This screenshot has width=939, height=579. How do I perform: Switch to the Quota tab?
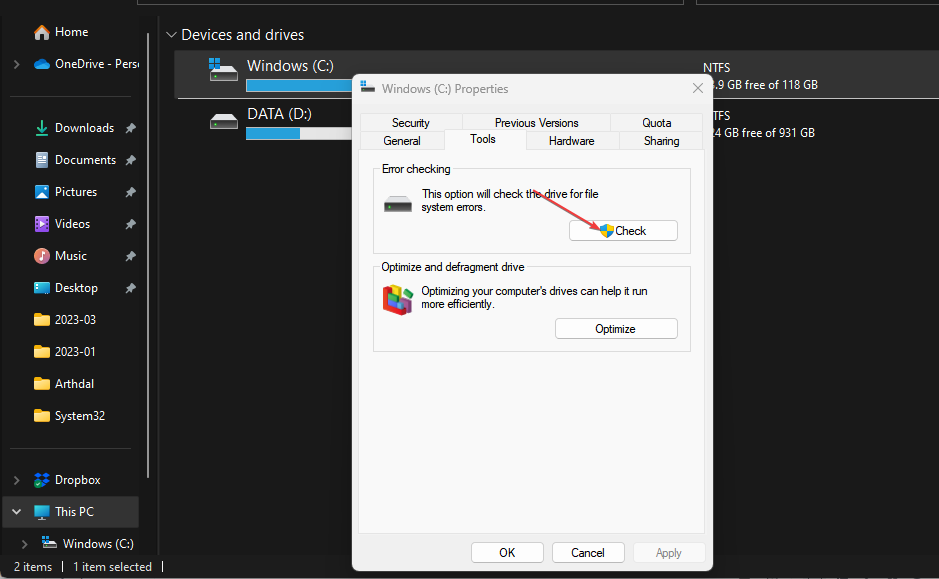(x=656, y=123)
